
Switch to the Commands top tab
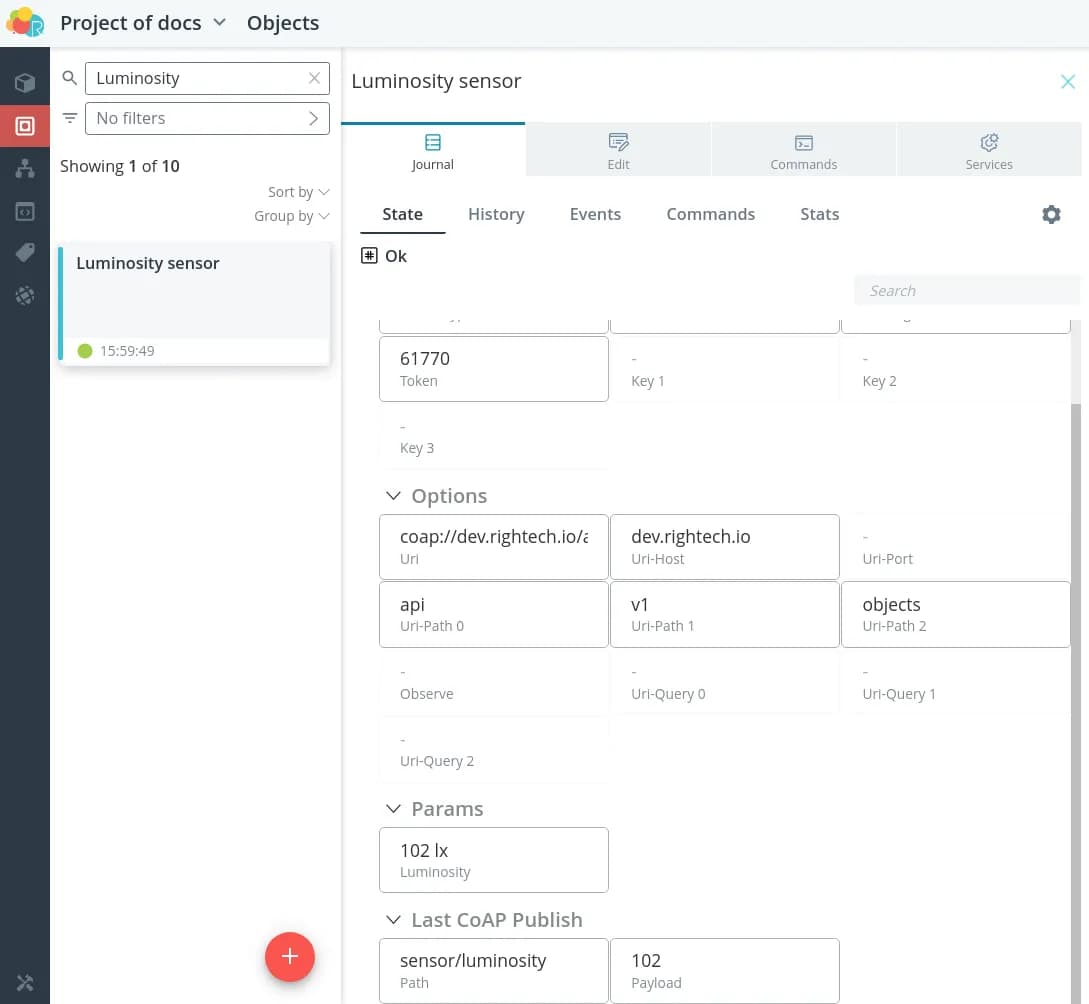tap(803, 152)
